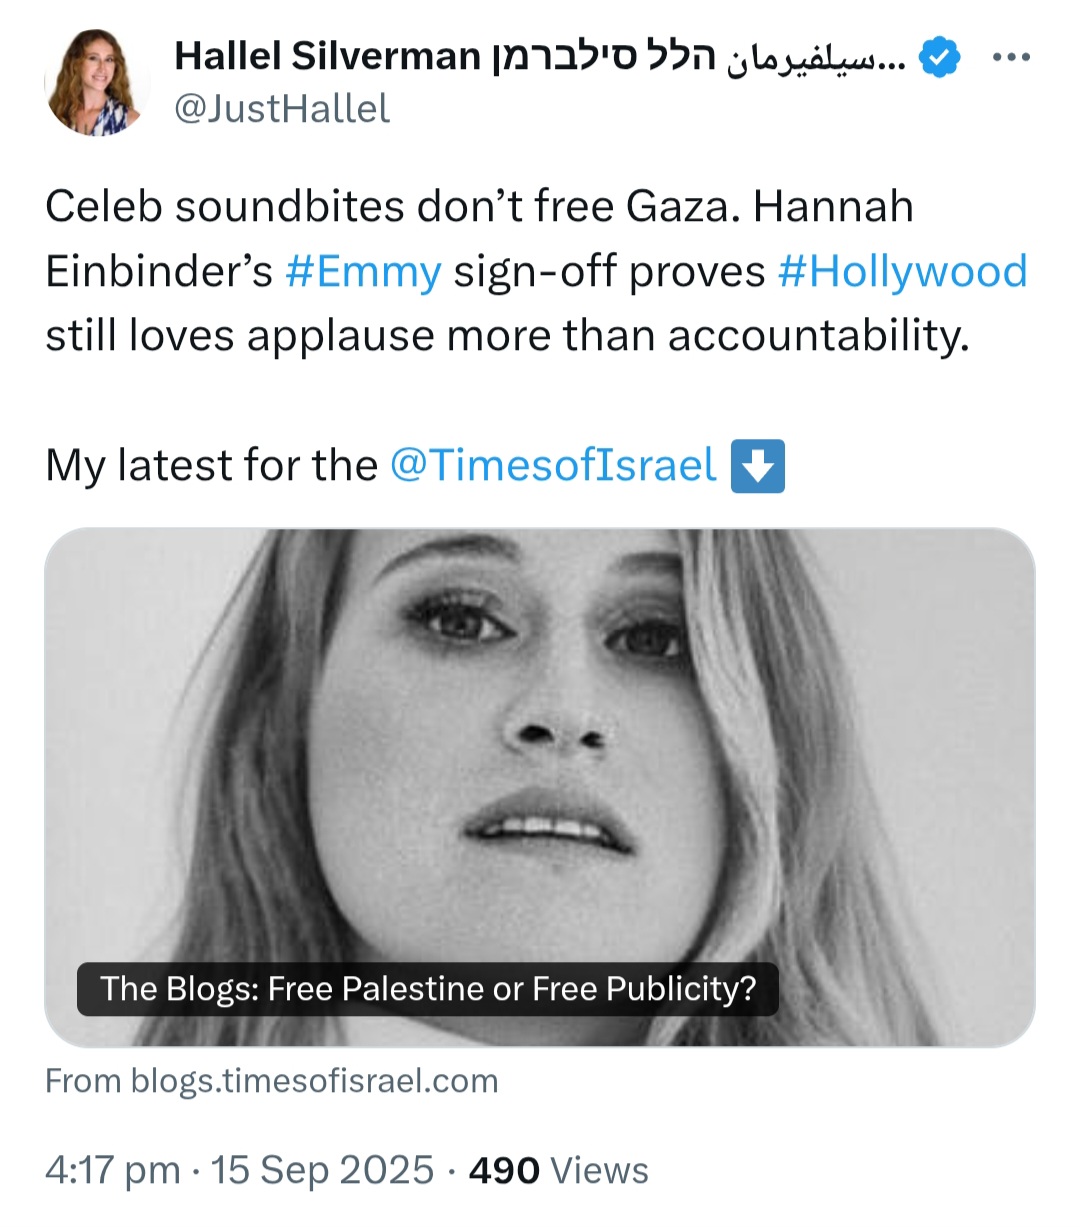Open the #Hollywood hashtag
This screenshot has width=1080, height=1227.
902,272
